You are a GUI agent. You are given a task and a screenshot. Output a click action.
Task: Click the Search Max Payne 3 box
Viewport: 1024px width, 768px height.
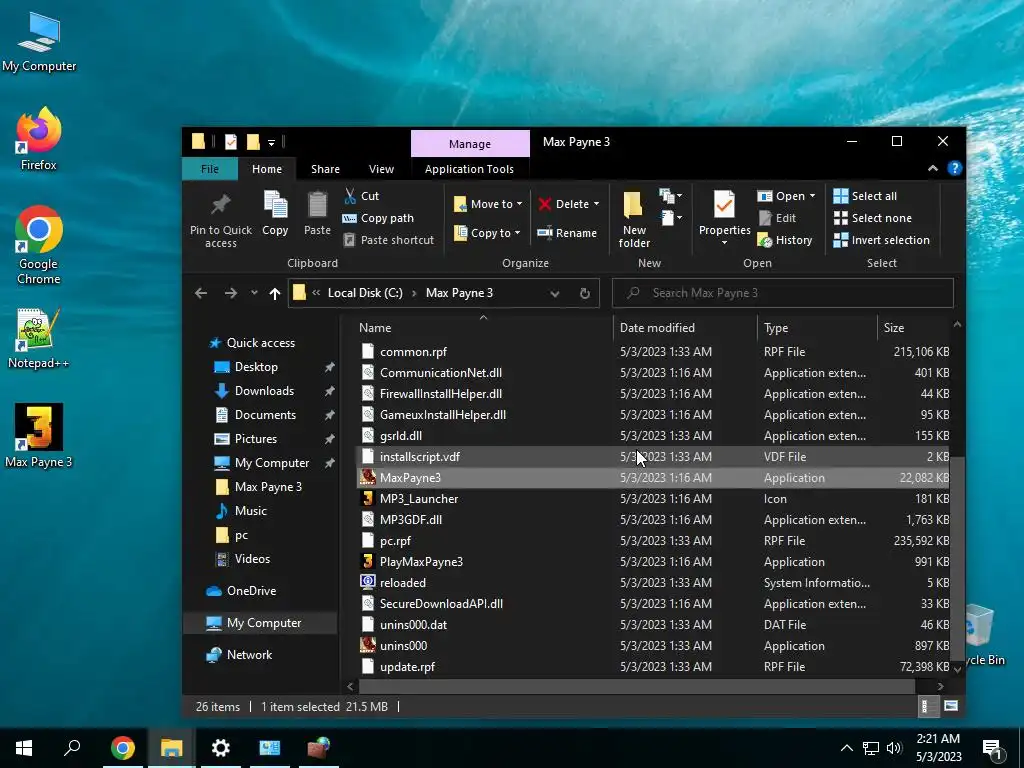782,293
